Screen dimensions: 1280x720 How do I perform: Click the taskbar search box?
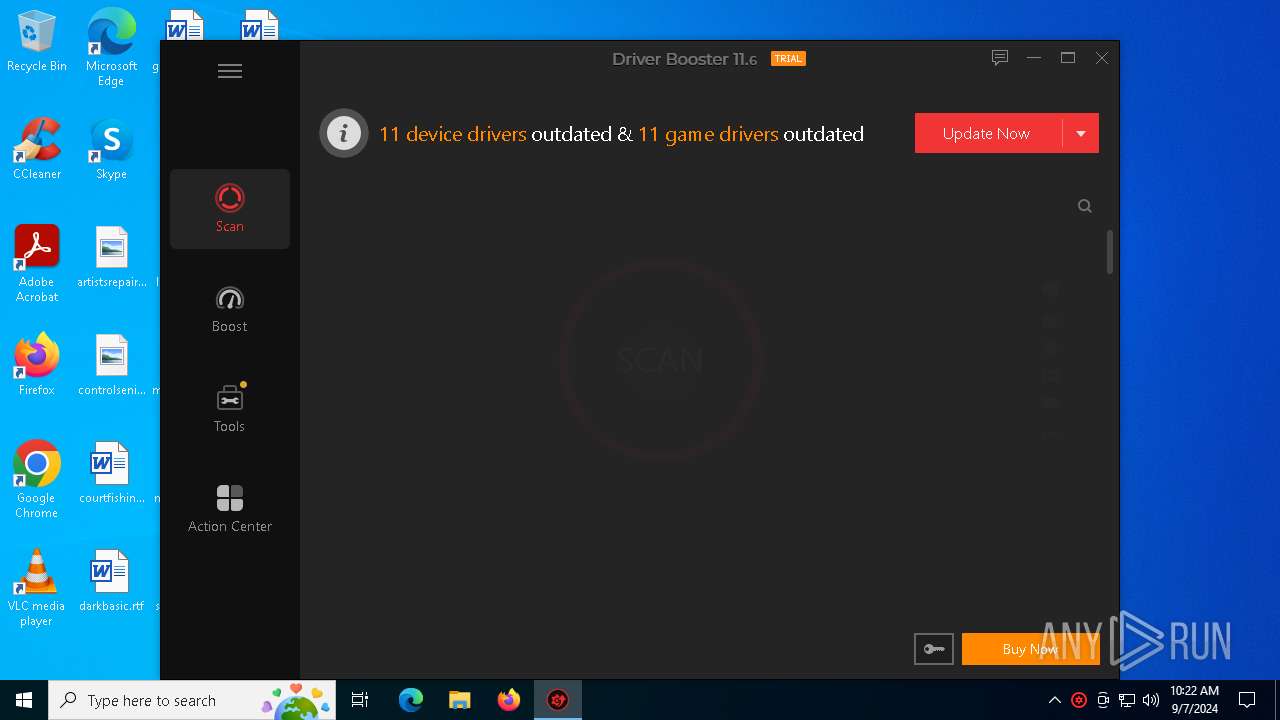point(192,700)
